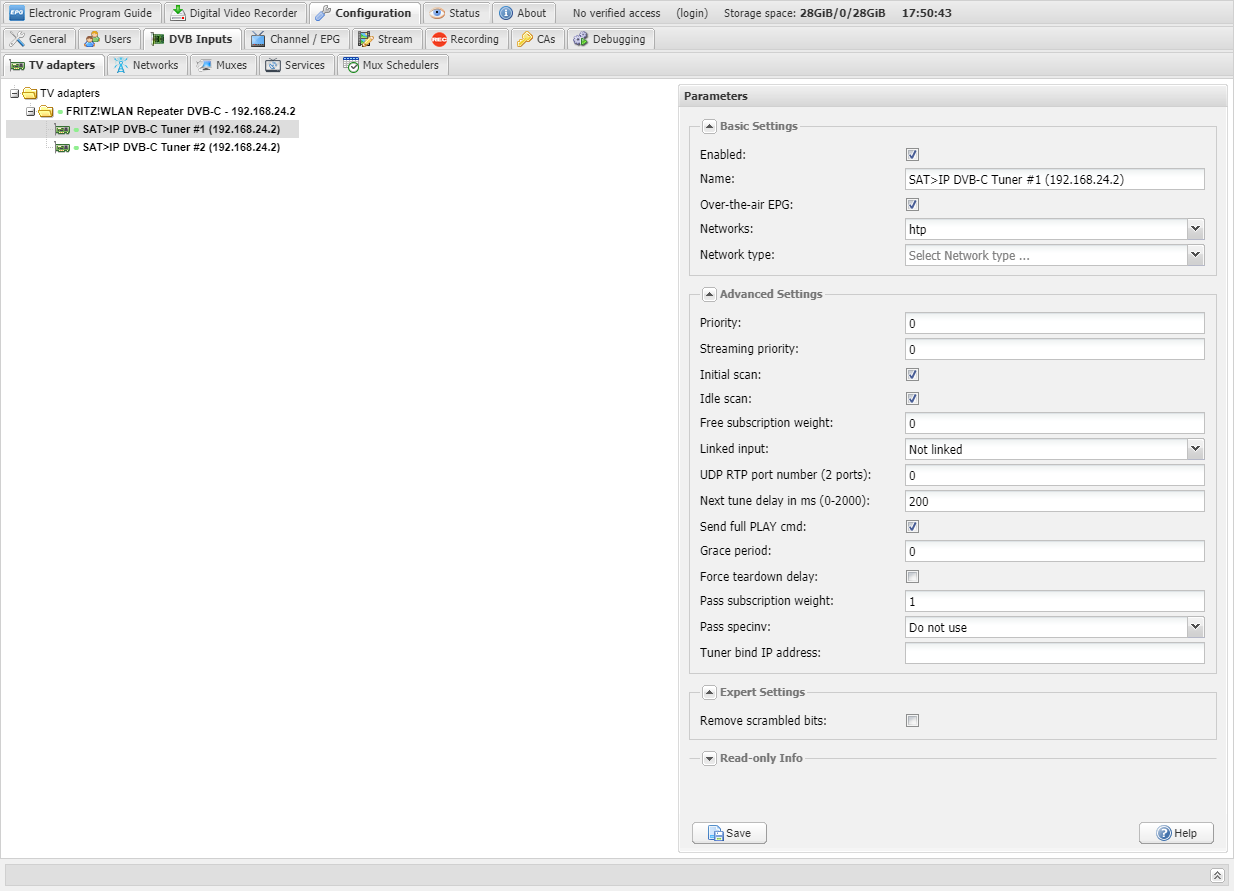Click the Save button
This screenshot has width=1234, height=891.
pos(729,833)
